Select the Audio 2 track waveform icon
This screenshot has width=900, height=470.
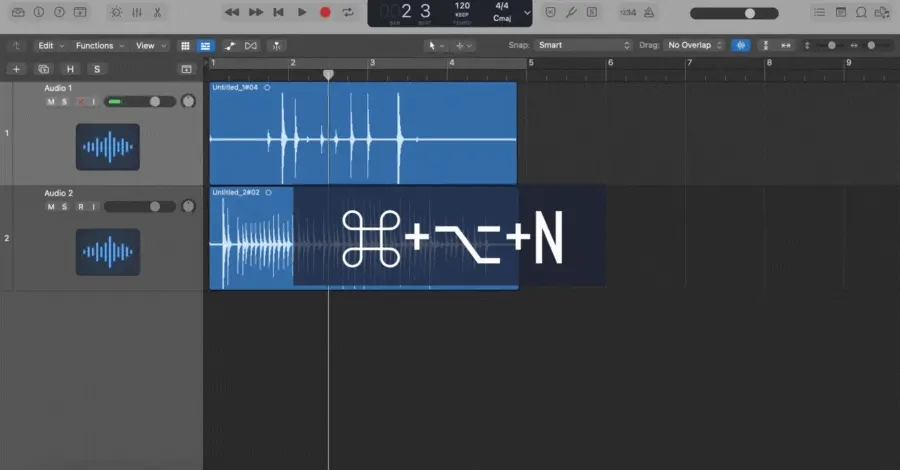(108, 252)
